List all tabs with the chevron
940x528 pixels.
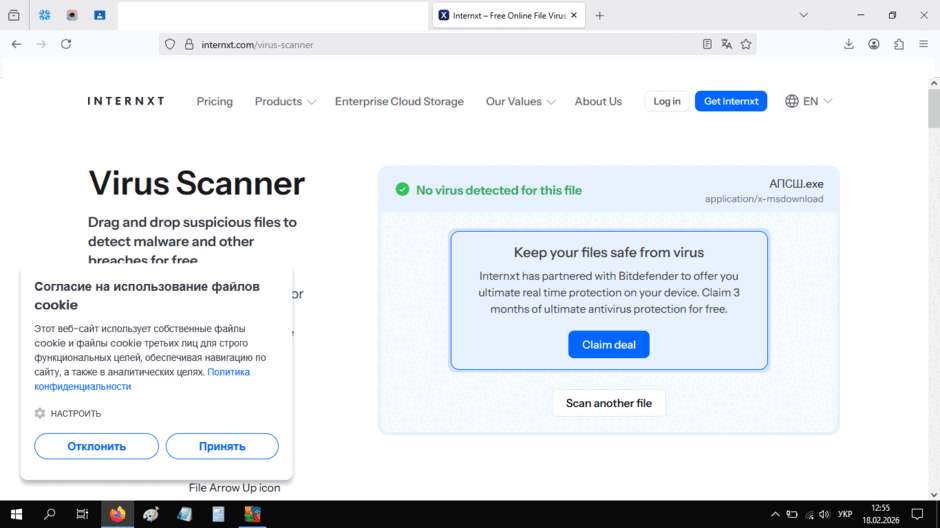[803, 16]
